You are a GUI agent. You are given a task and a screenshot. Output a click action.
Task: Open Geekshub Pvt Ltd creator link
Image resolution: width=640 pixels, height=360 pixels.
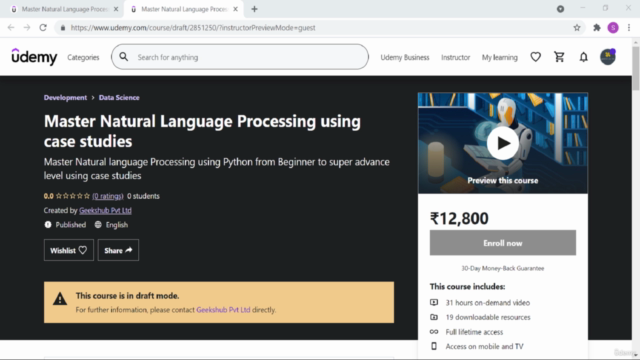tap(105, 211)
